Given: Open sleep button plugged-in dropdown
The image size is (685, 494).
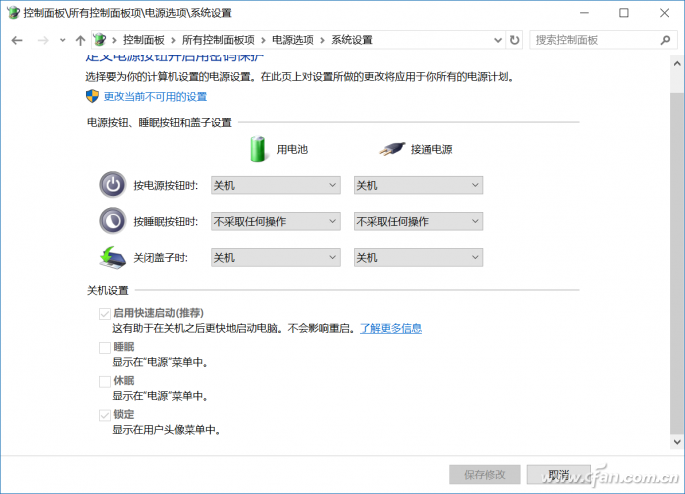Looking at the screenshot, I should pos(418,221).
